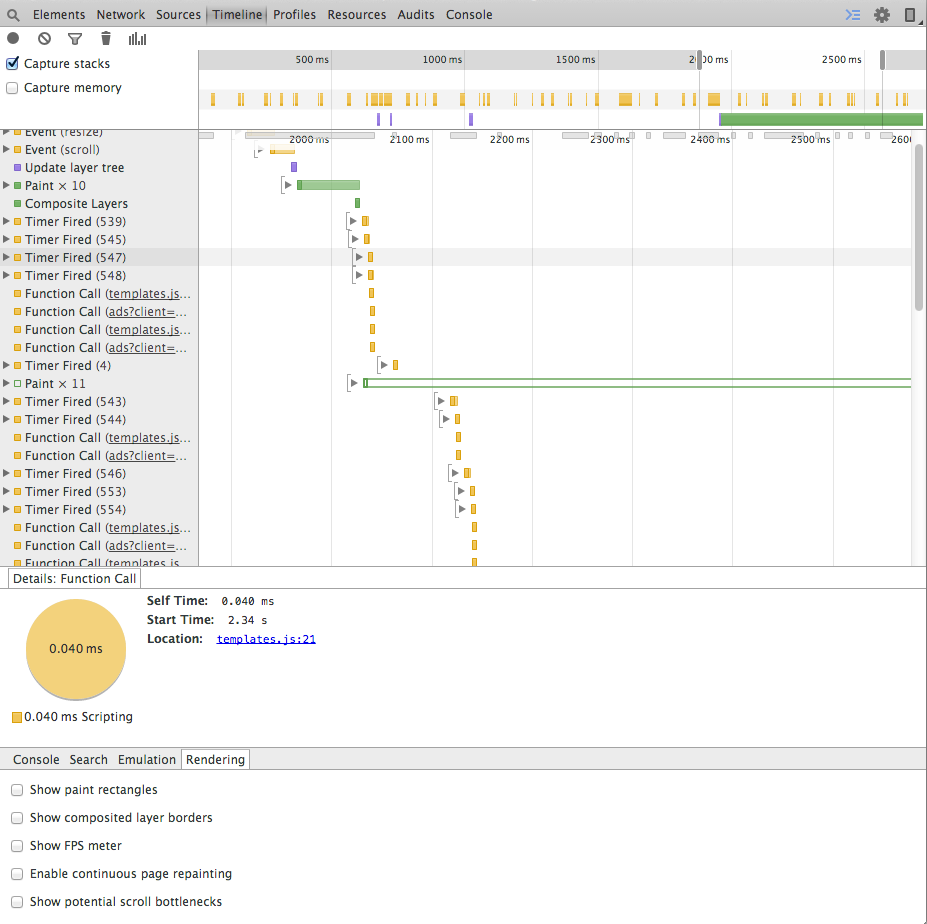The height and width of the screenshot is (924, 927).
Task: Open the templates.js:21 location link
Action: click(x=266, y=639)
